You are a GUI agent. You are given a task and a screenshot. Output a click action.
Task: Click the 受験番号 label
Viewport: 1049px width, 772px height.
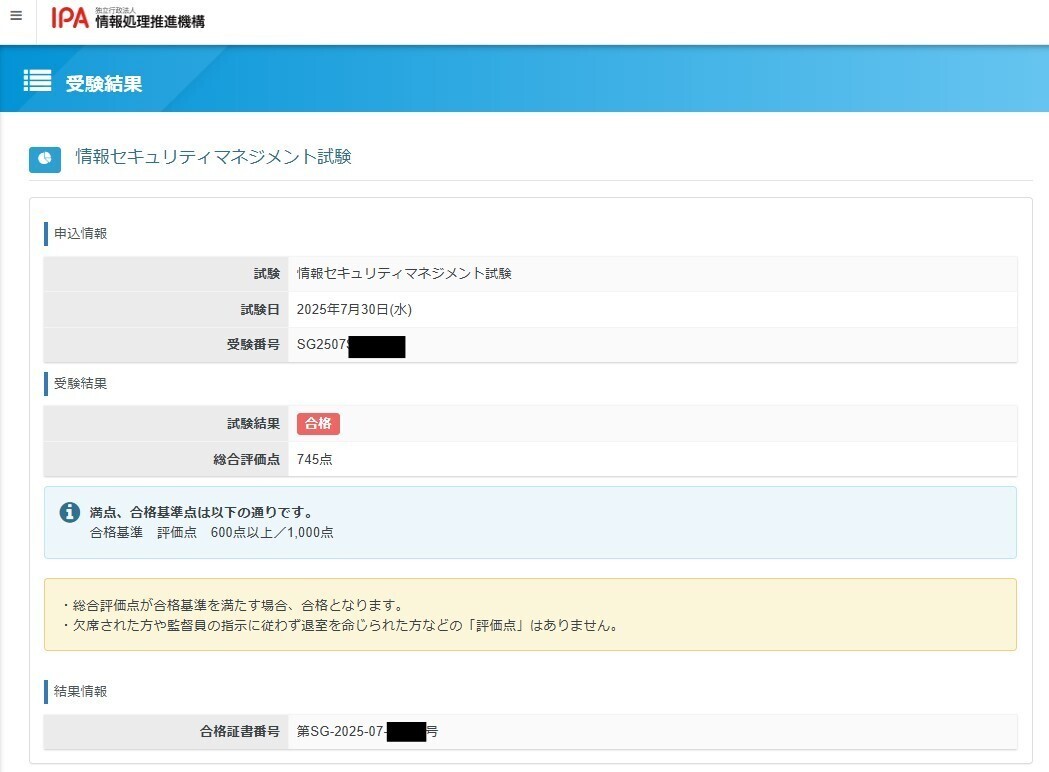254,345
